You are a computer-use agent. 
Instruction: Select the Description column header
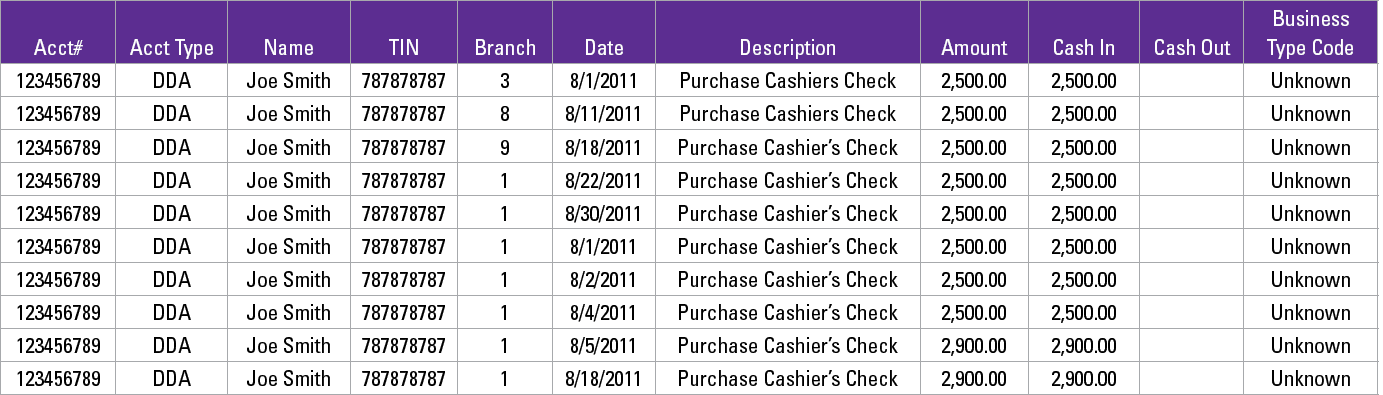(788, 47)
